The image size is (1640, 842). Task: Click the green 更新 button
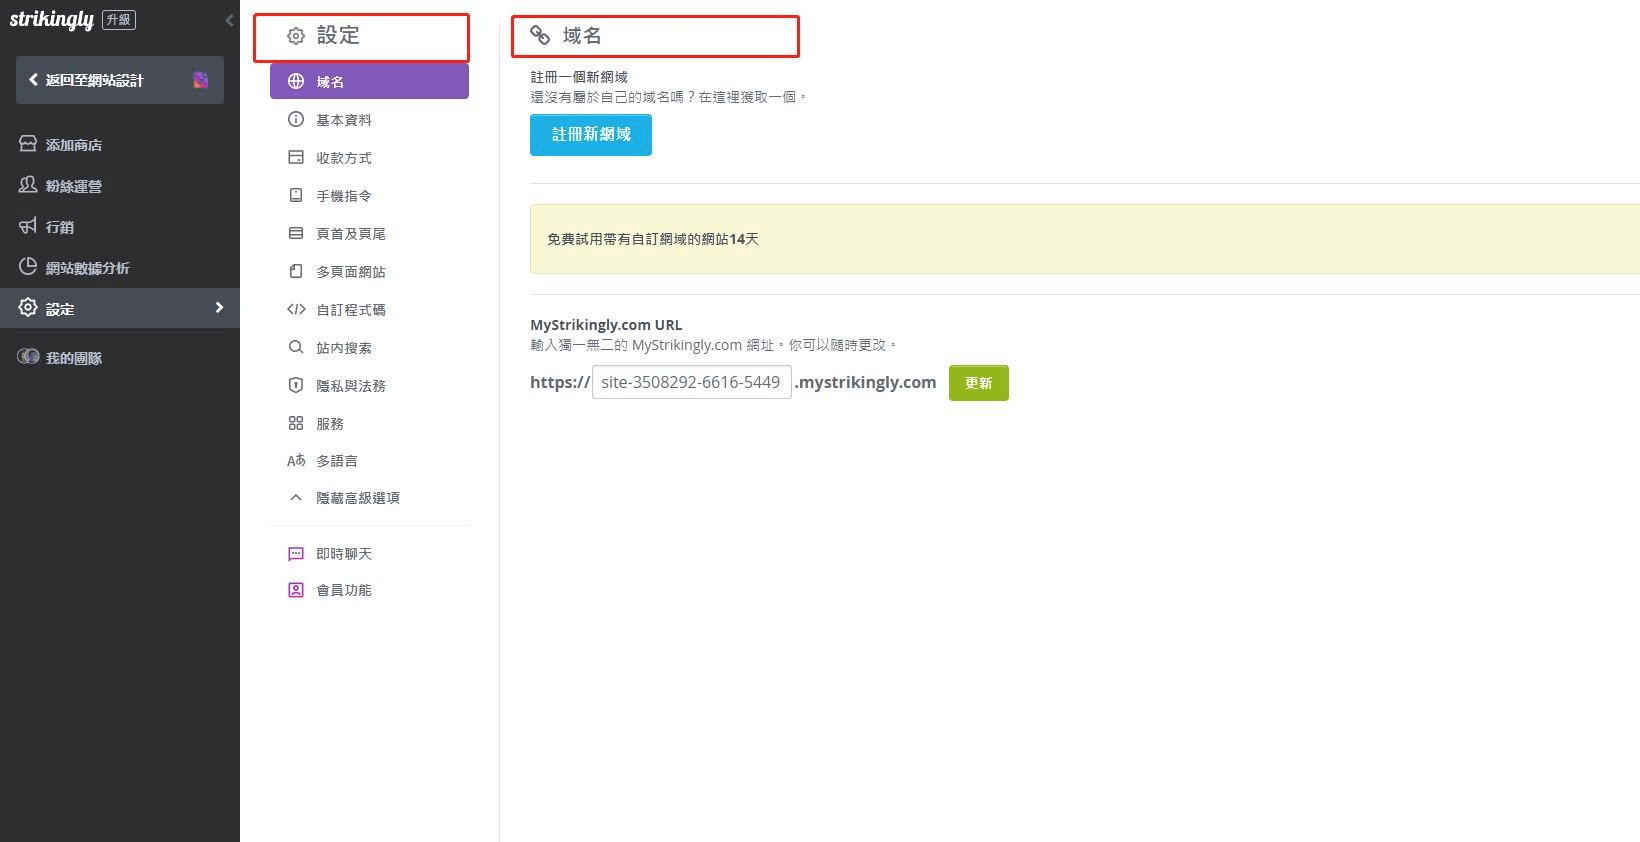coord(979,383)
